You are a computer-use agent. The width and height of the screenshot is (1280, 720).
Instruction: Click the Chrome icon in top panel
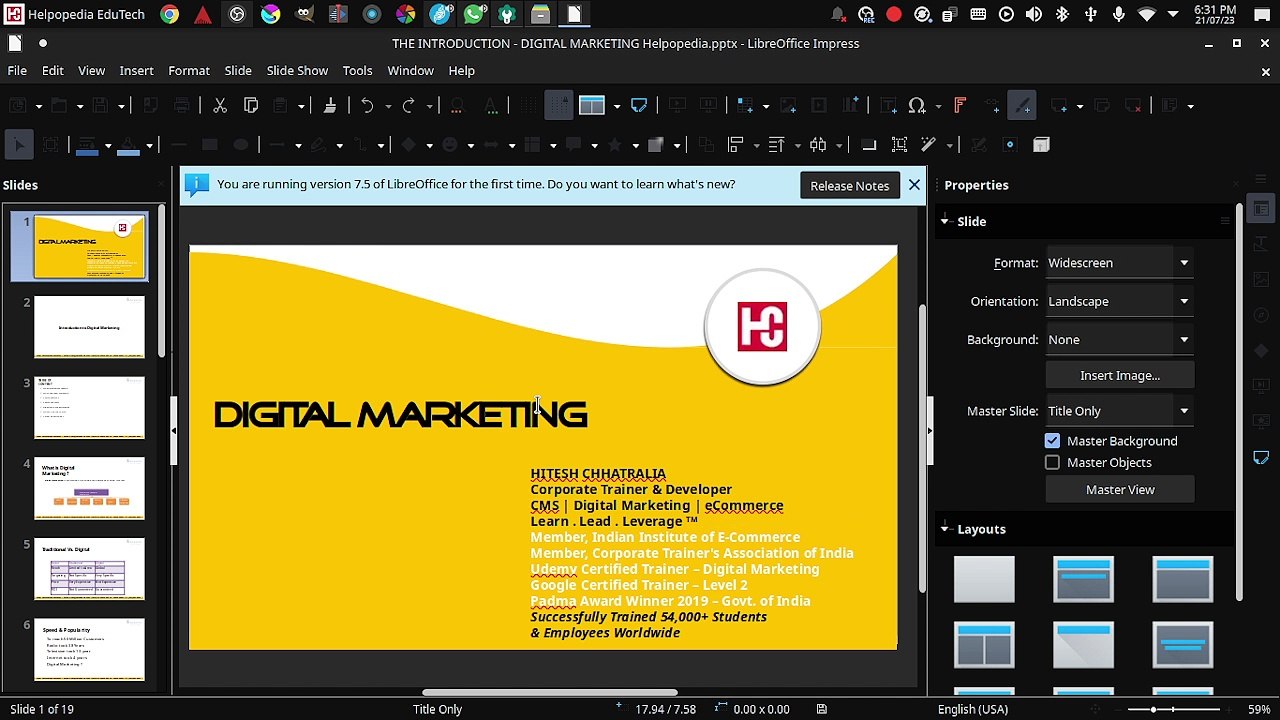coord(170,14)
